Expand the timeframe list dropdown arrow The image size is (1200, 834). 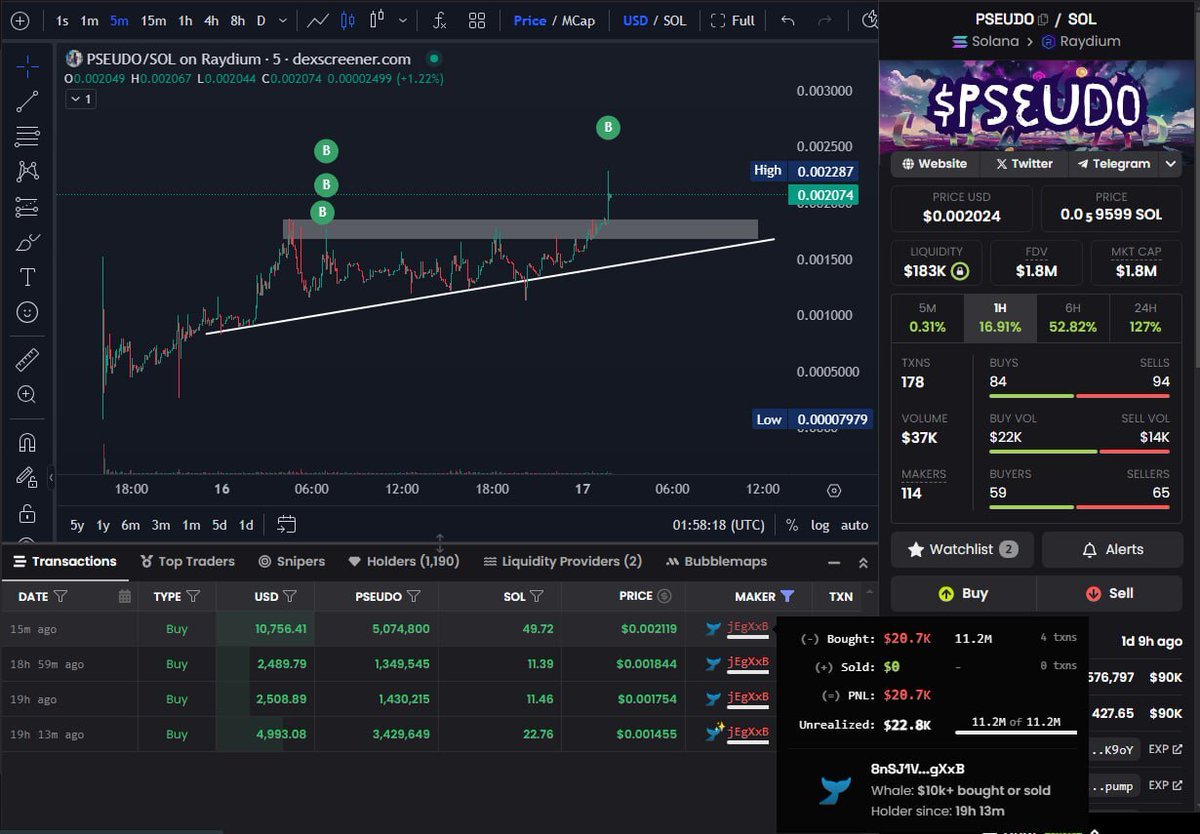pos(284,20)
